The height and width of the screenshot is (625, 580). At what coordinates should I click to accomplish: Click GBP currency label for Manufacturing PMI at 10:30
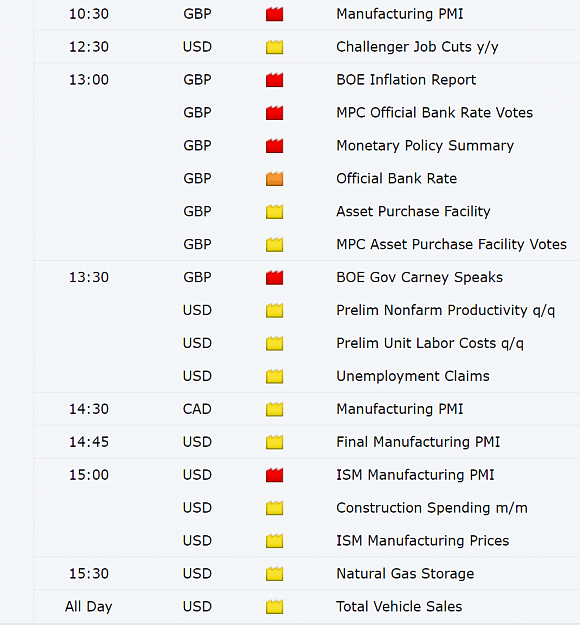[x=197, y=14]
